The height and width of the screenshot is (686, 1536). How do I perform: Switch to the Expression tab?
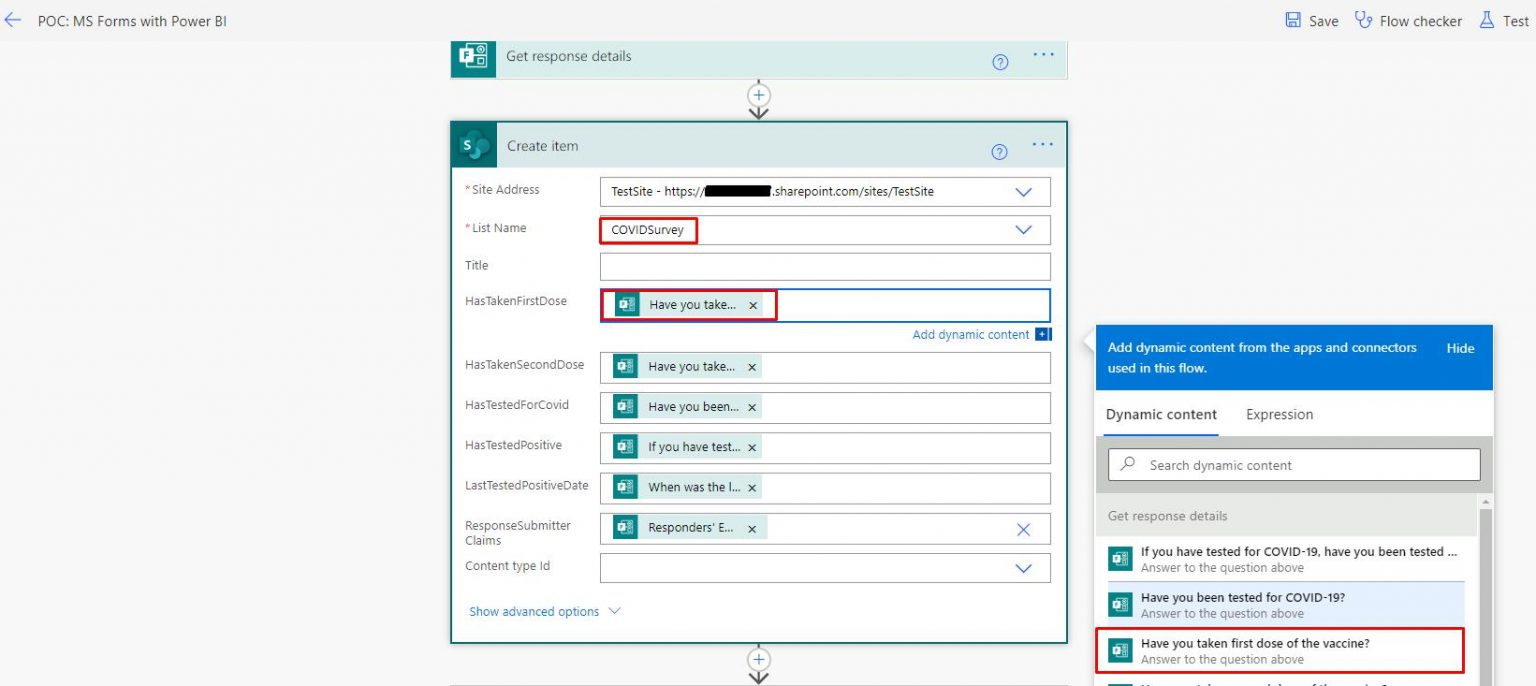click(x=1279, y=414)
